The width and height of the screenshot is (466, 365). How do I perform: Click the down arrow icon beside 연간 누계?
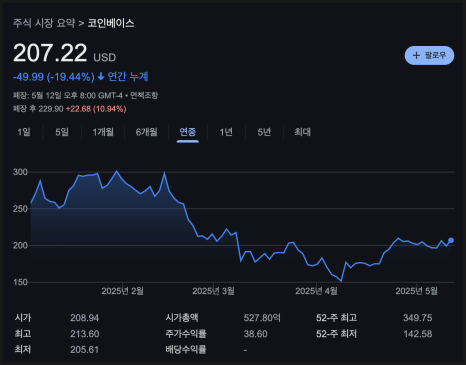[x=101, y=77]
